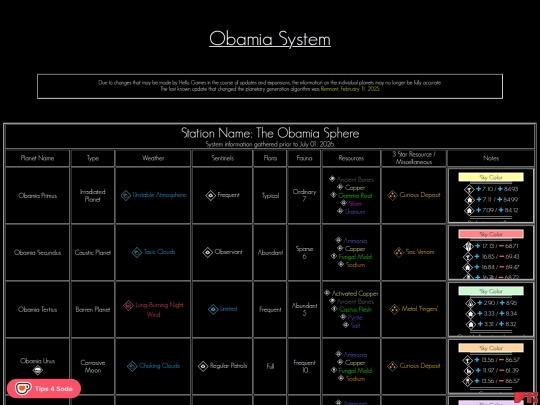This screenshot has width=540, height=405.
Task: Click the Choking Clouds weather link
Action: pos(159,365)
